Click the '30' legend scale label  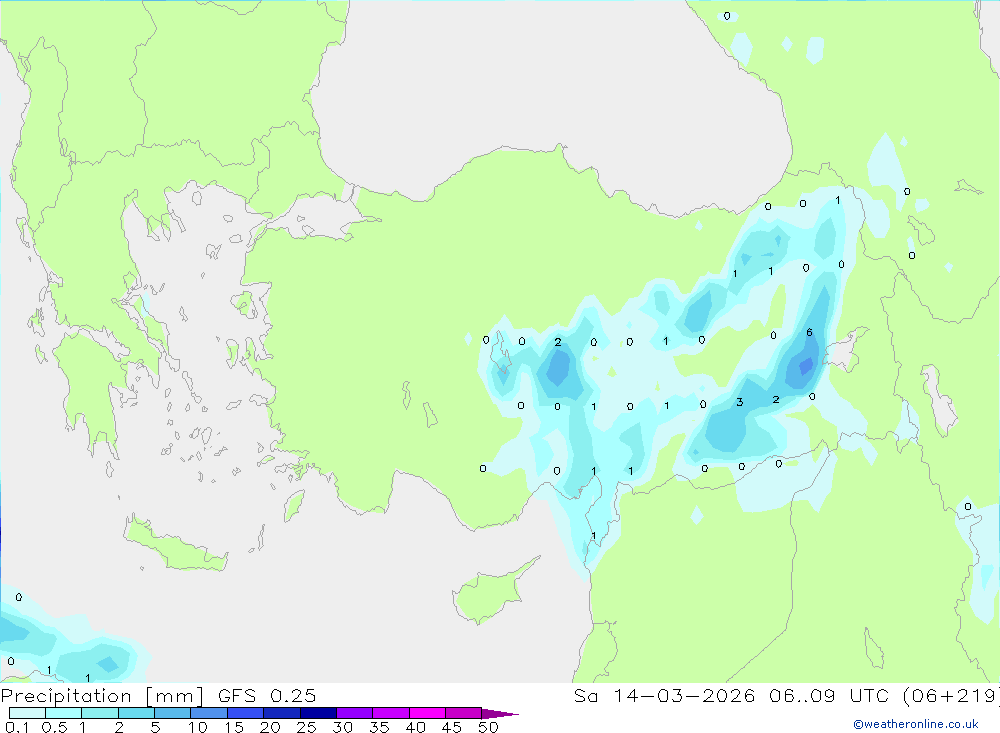coord(342,727)
